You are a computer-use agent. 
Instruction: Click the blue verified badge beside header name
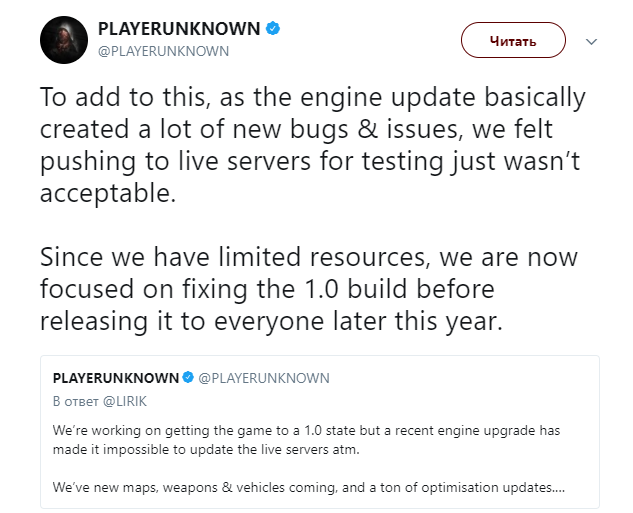273,29
